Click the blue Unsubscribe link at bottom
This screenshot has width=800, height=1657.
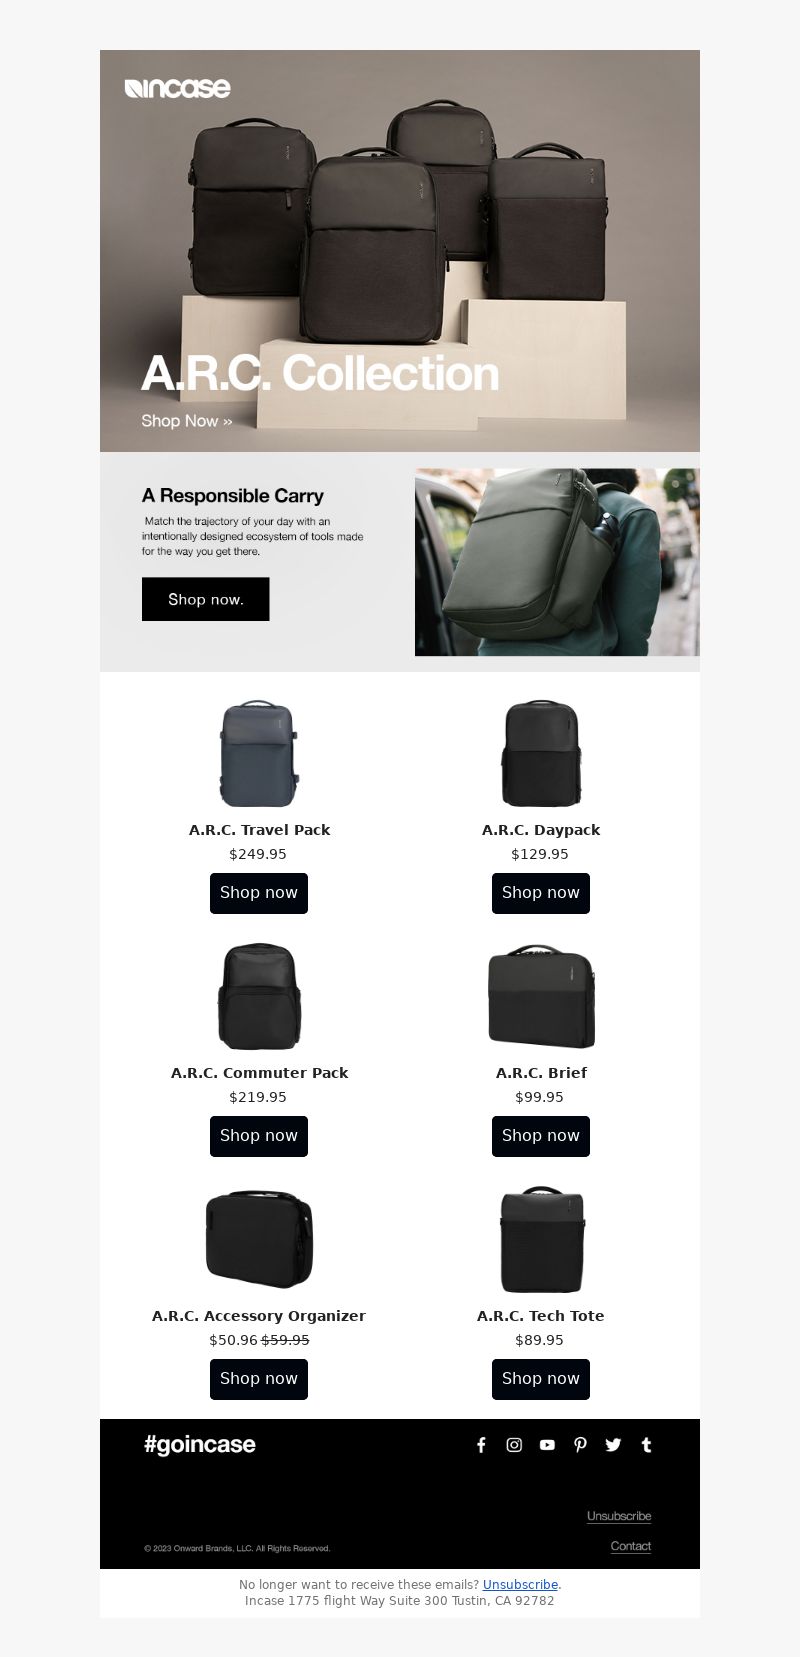point(520,1585)
